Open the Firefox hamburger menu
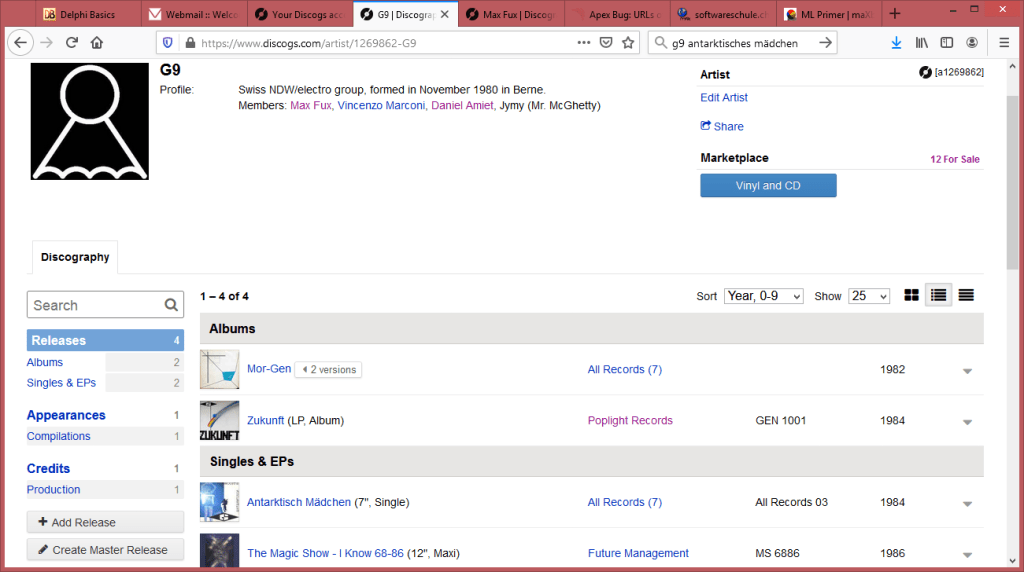Viewport: 1024px width, 572px height. point(1003,43)
